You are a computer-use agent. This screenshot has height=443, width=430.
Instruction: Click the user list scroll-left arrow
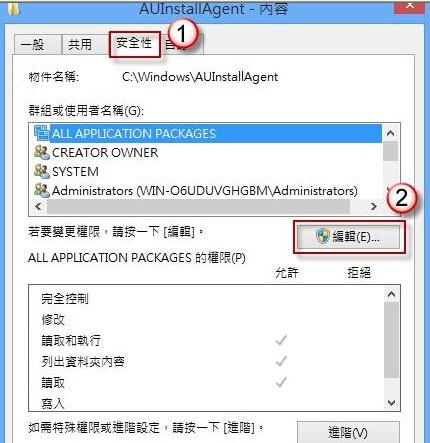pyautogui.click(x=39, y=207)
